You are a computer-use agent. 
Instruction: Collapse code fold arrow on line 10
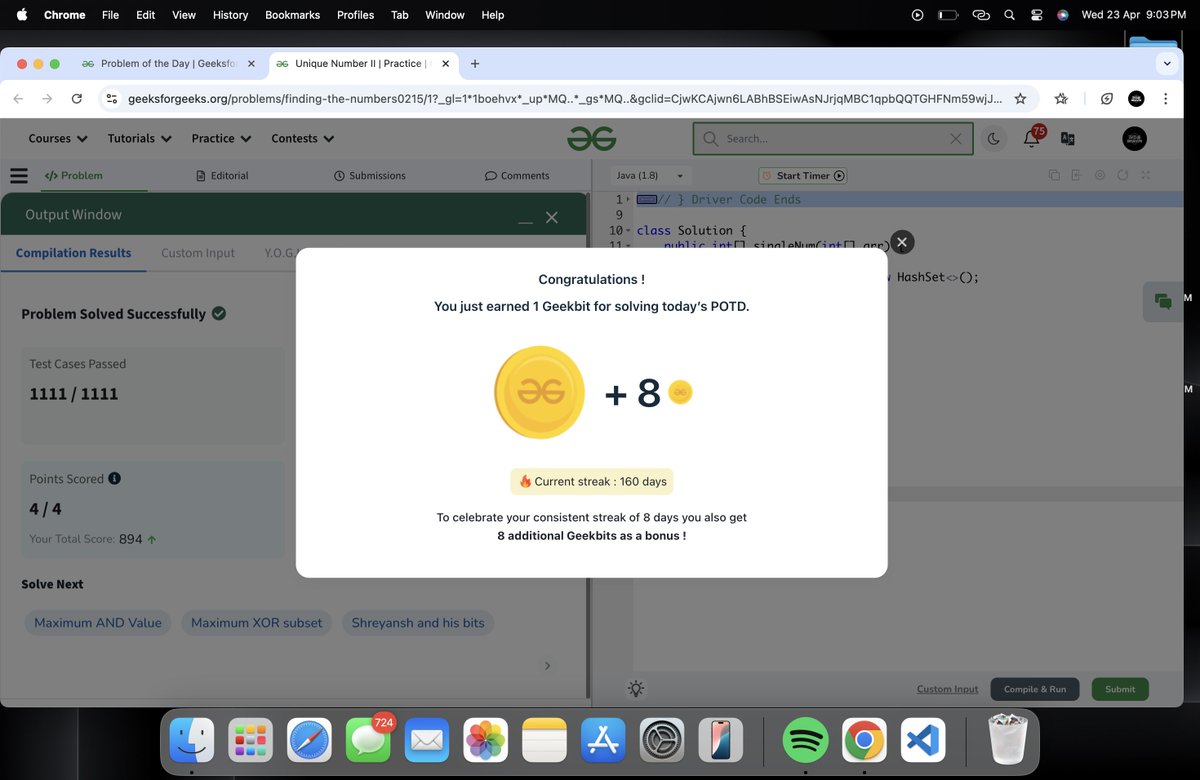click(x=627, y=231)
